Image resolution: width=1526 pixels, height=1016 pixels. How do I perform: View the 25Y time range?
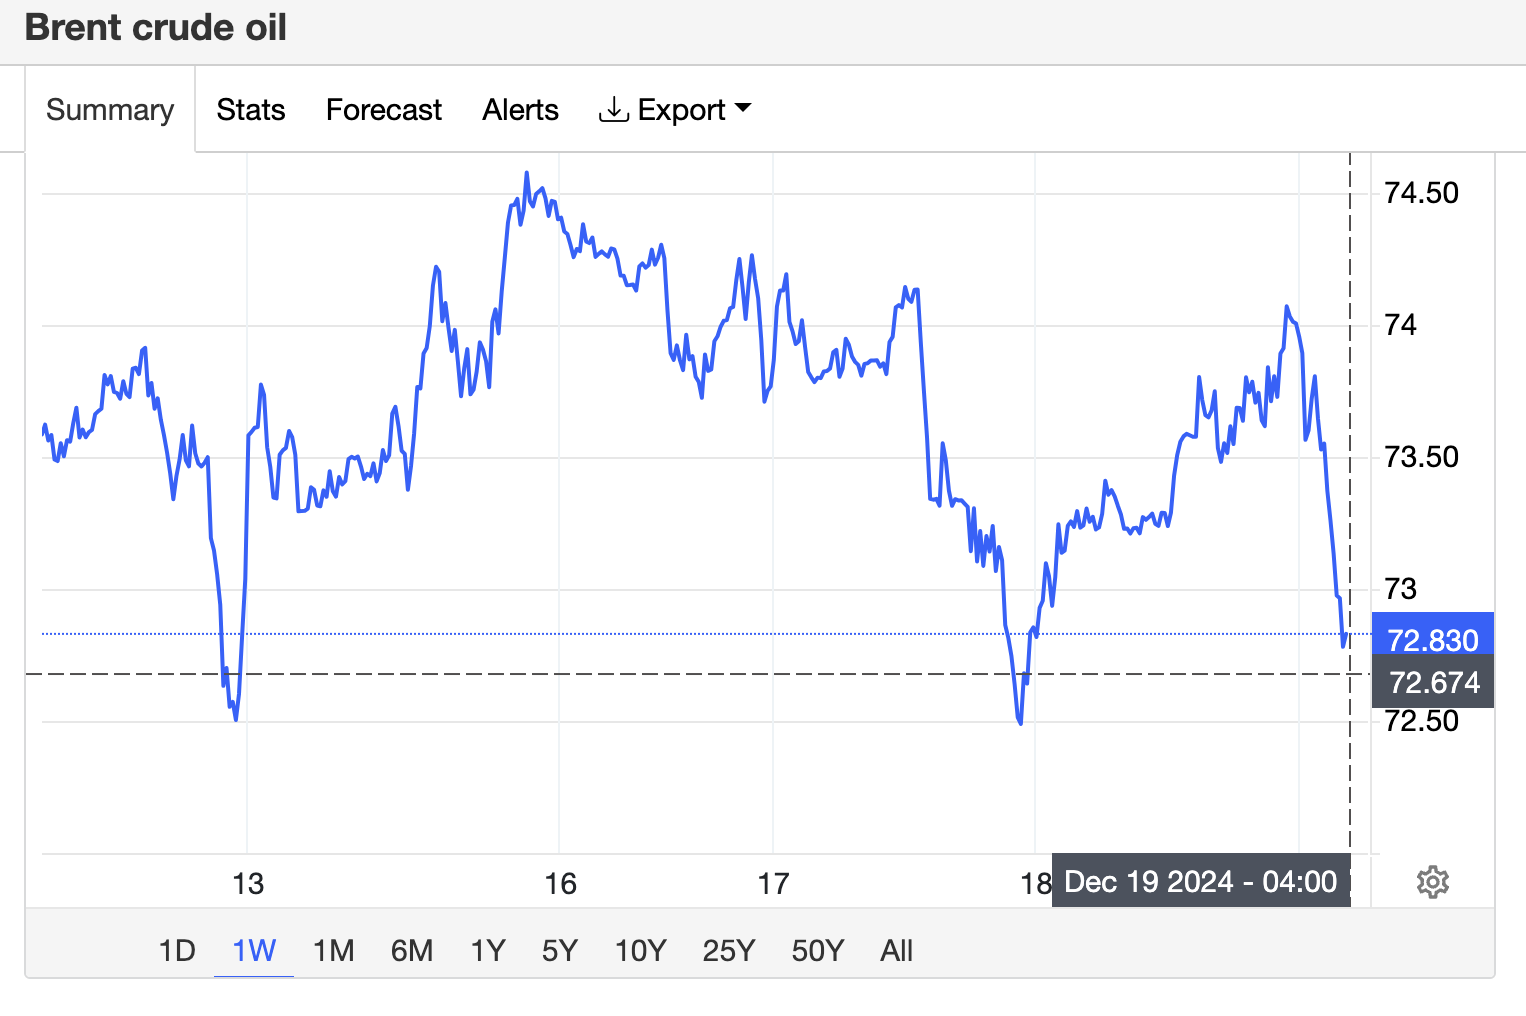pyautogui.click(x=728, y=950)
